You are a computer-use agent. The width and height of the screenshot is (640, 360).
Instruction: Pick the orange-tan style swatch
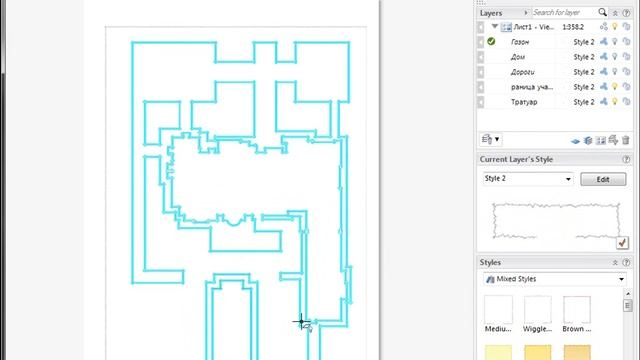point(577,353)
